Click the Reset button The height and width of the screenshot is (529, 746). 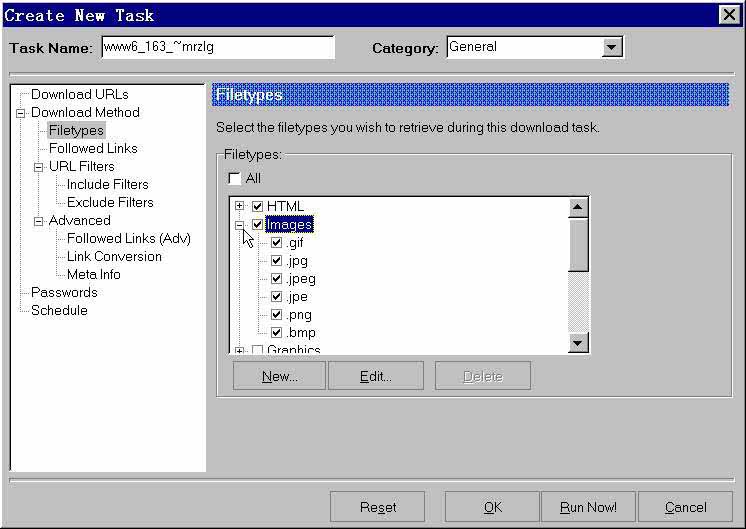click(x=377, y=507)
